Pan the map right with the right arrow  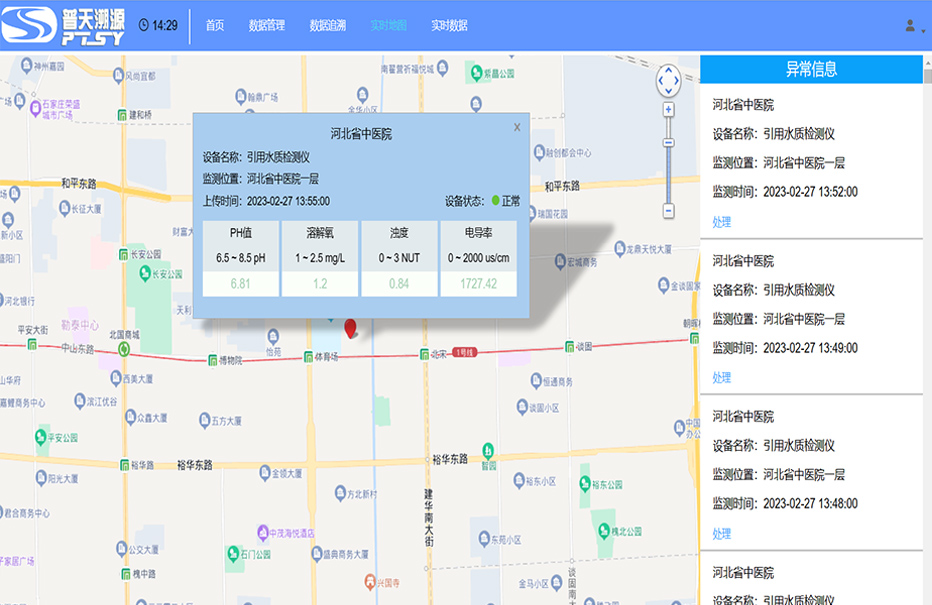coord(677,81)
